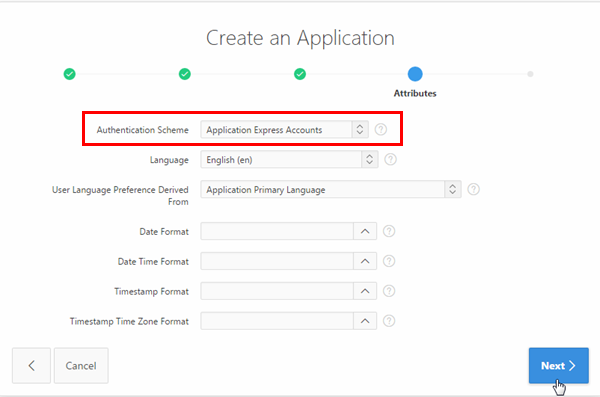This screenshot has width=600, height=397.
Task: Click the Date Format label
Action: pyautogui.click(x=164, y=232)
